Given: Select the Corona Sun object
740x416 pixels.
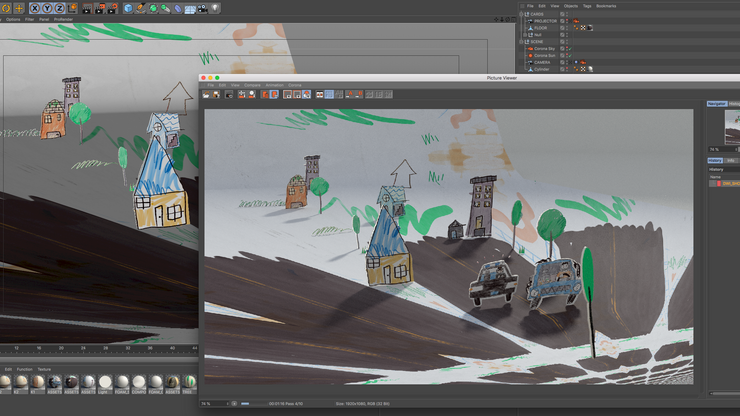Looking at the screenshot, I should click(545, 55).
